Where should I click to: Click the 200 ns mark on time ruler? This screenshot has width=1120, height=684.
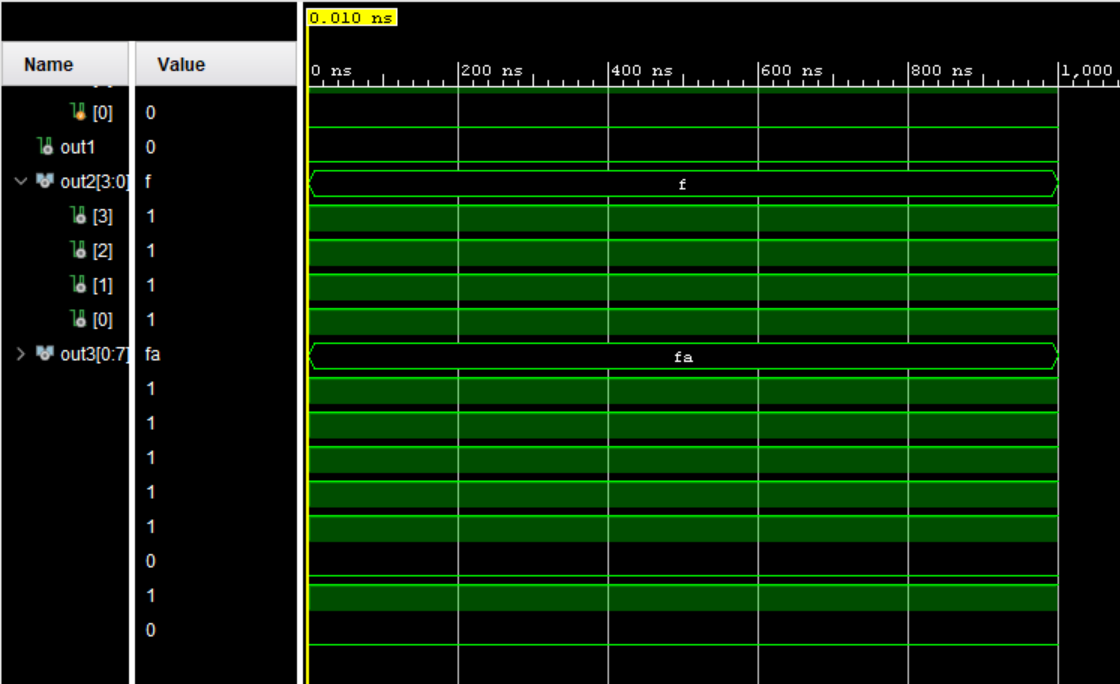click(458, 72)
